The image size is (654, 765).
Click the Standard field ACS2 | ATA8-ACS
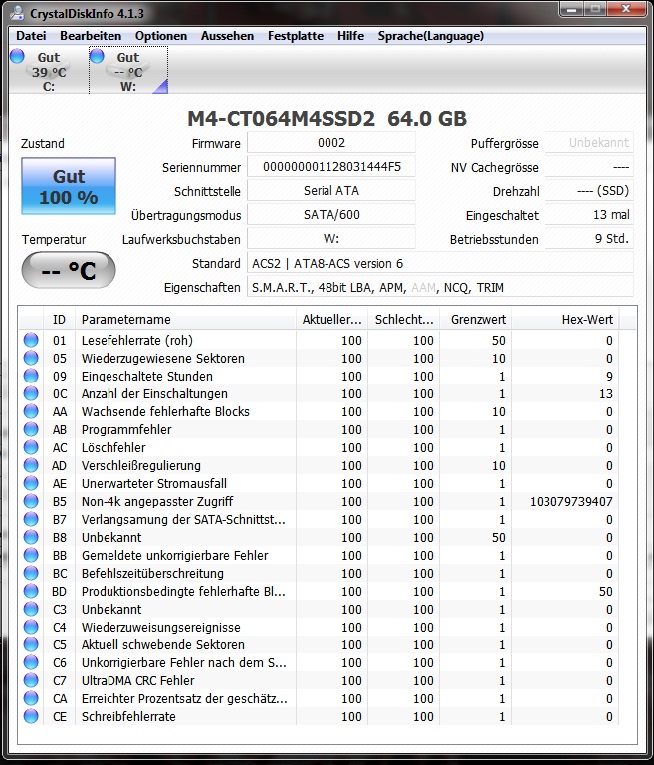click(x=440, y=263)
